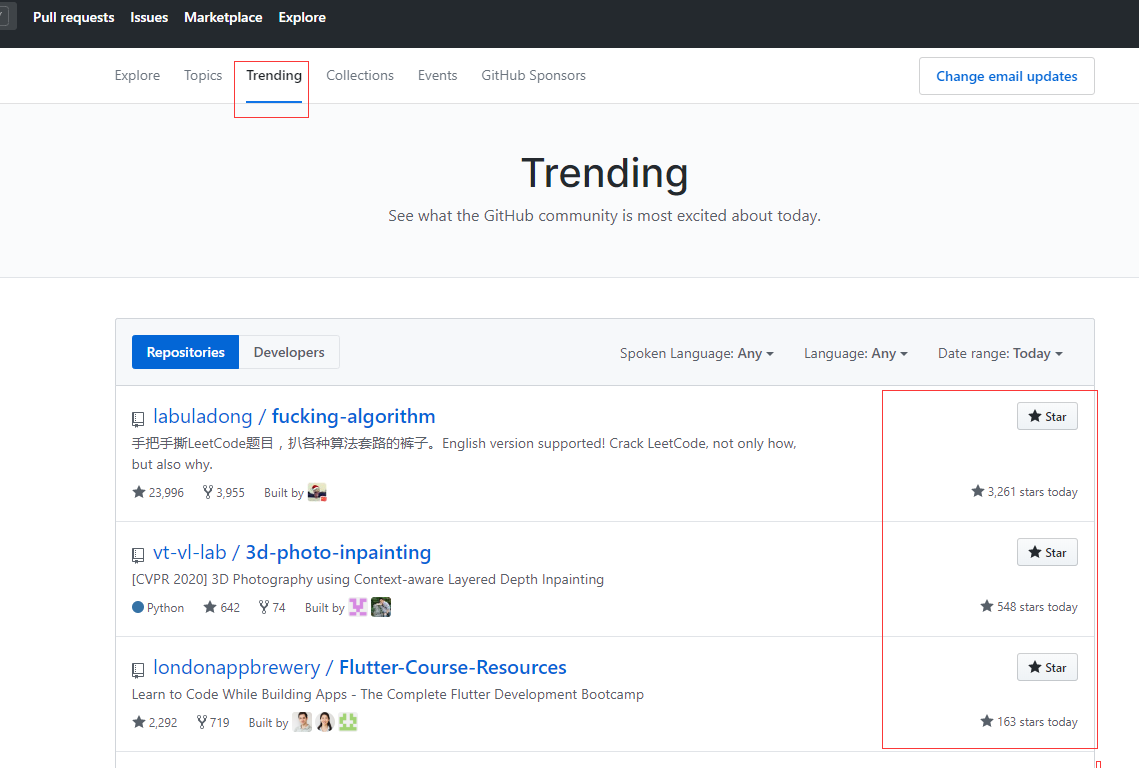
Task: Open the Topics tab
Action: pos(203,76)
